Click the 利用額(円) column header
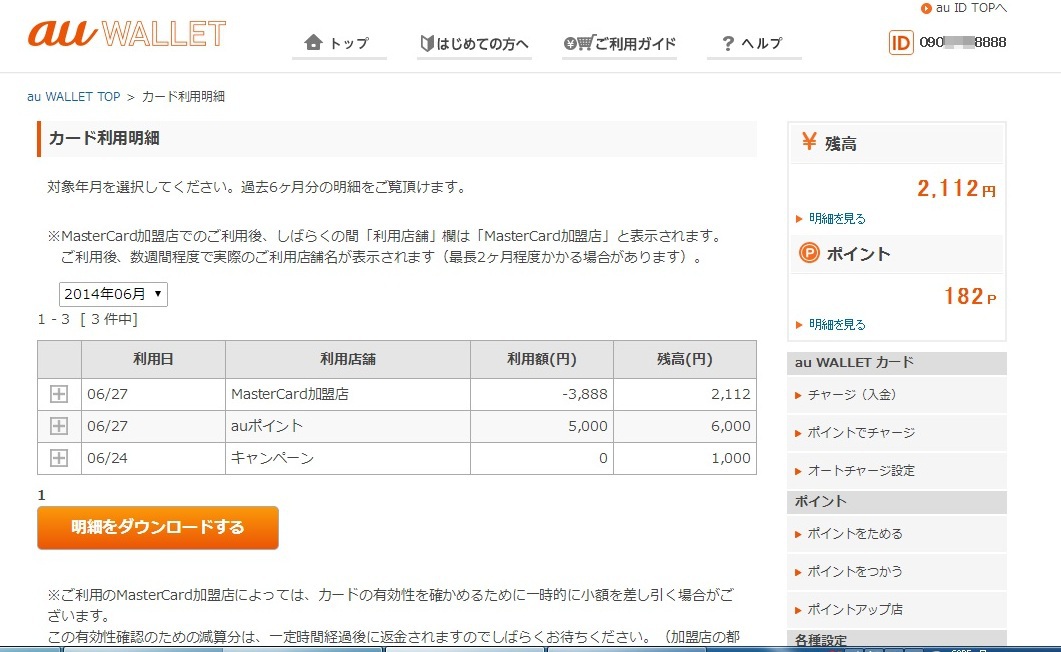The image size is (1061, 652). pos(542,359)
